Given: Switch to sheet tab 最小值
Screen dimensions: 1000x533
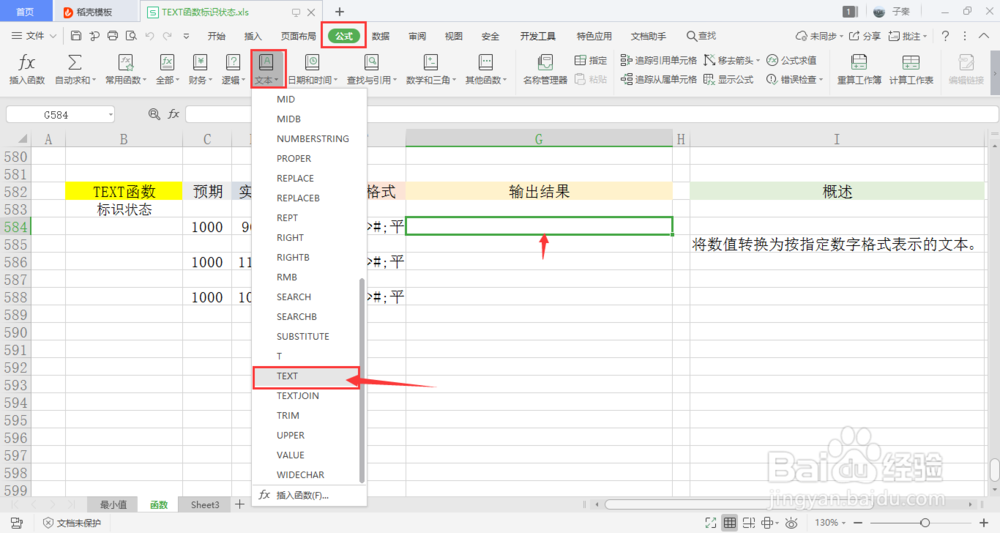Looking at the screenshot, I should [x=114, y=505].
